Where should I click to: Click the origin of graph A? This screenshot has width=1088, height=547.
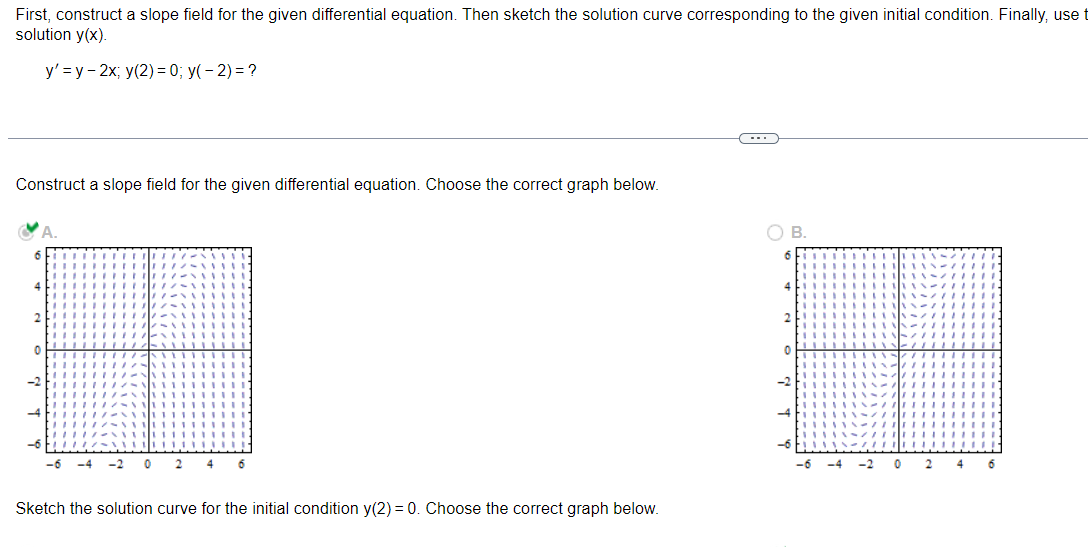(x=148, y=350)
